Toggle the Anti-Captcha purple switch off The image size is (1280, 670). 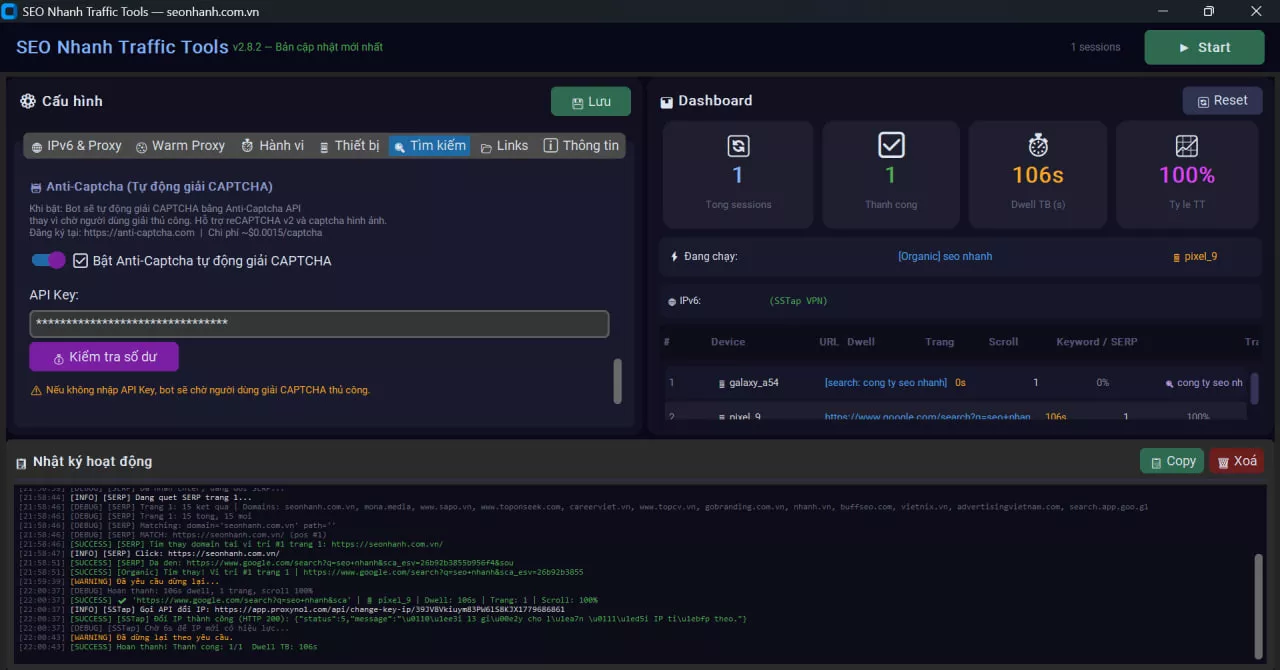49,260
